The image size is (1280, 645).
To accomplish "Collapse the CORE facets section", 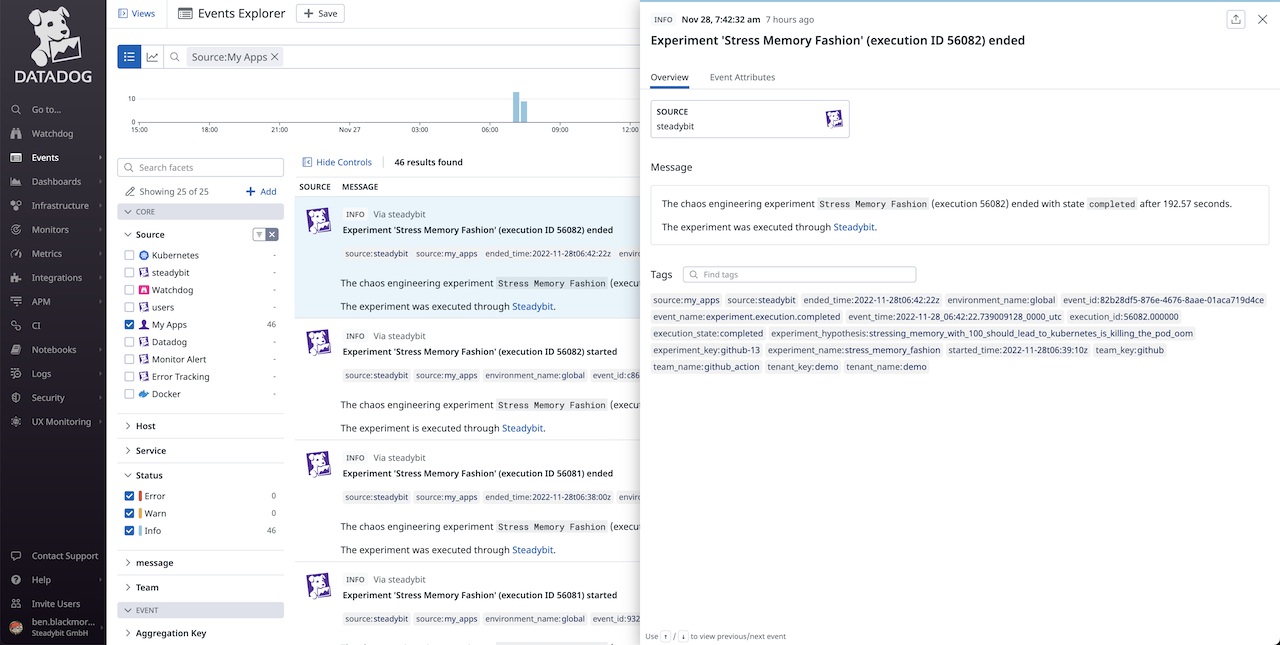I will tap(200, 212).
